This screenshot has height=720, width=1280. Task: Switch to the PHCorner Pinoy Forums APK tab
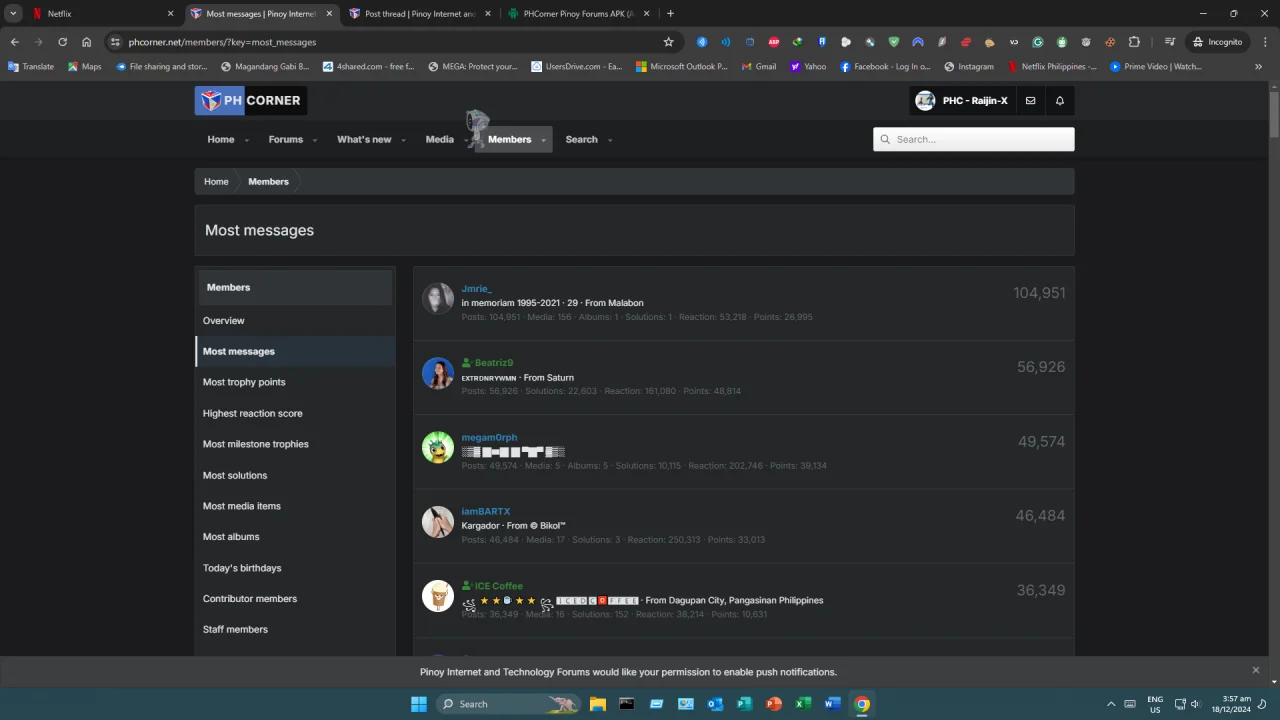[x=578, y=14]
